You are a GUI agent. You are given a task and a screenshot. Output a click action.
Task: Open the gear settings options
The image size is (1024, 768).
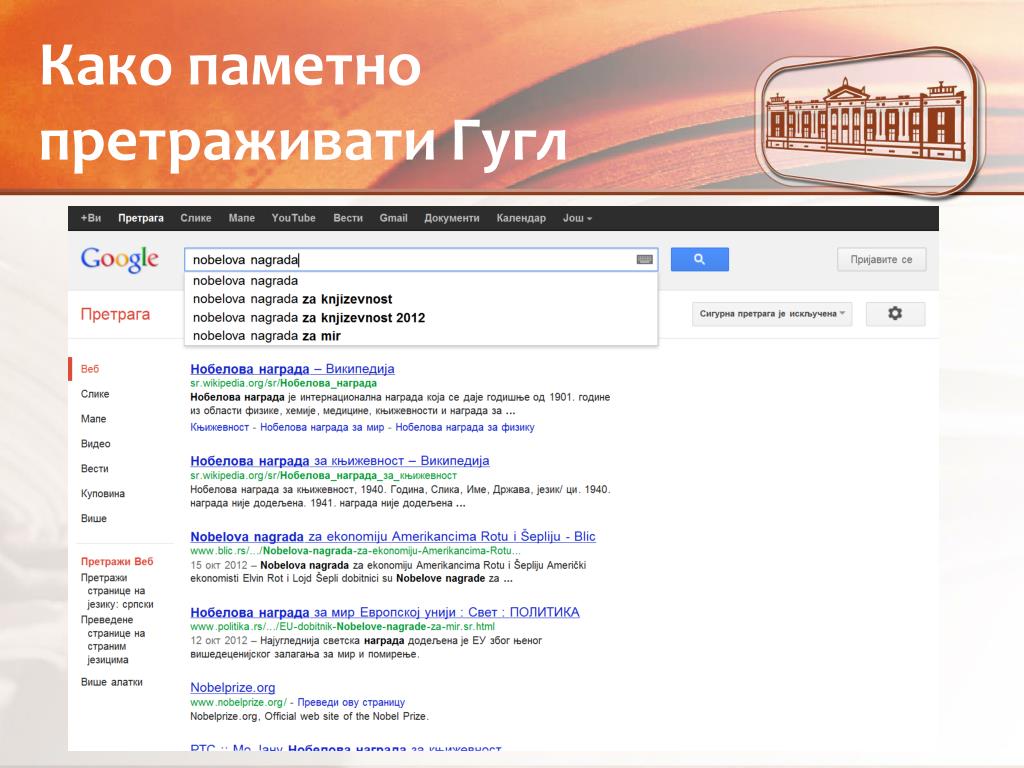coord(895,313)
